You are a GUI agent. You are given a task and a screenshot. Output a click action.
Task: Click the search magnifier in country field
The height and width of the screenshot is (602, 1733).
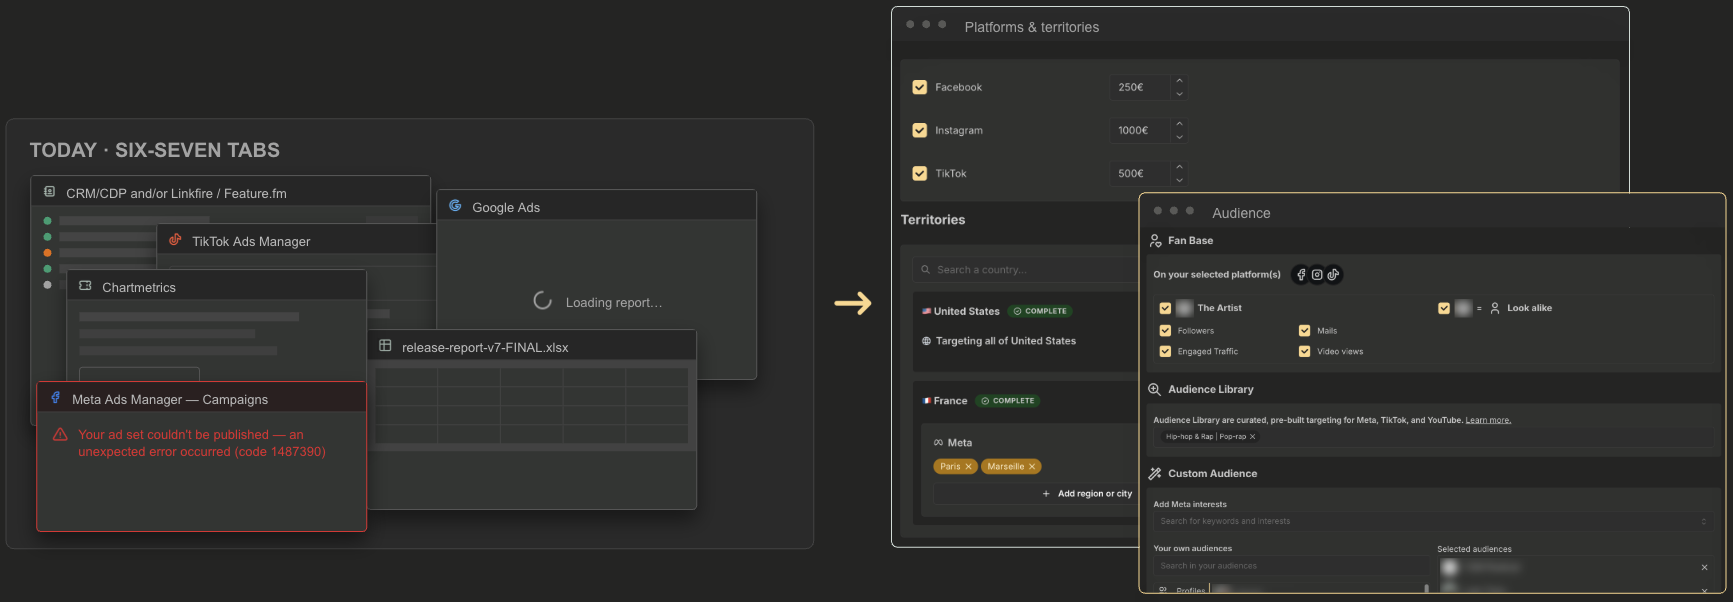click(926, 270)
